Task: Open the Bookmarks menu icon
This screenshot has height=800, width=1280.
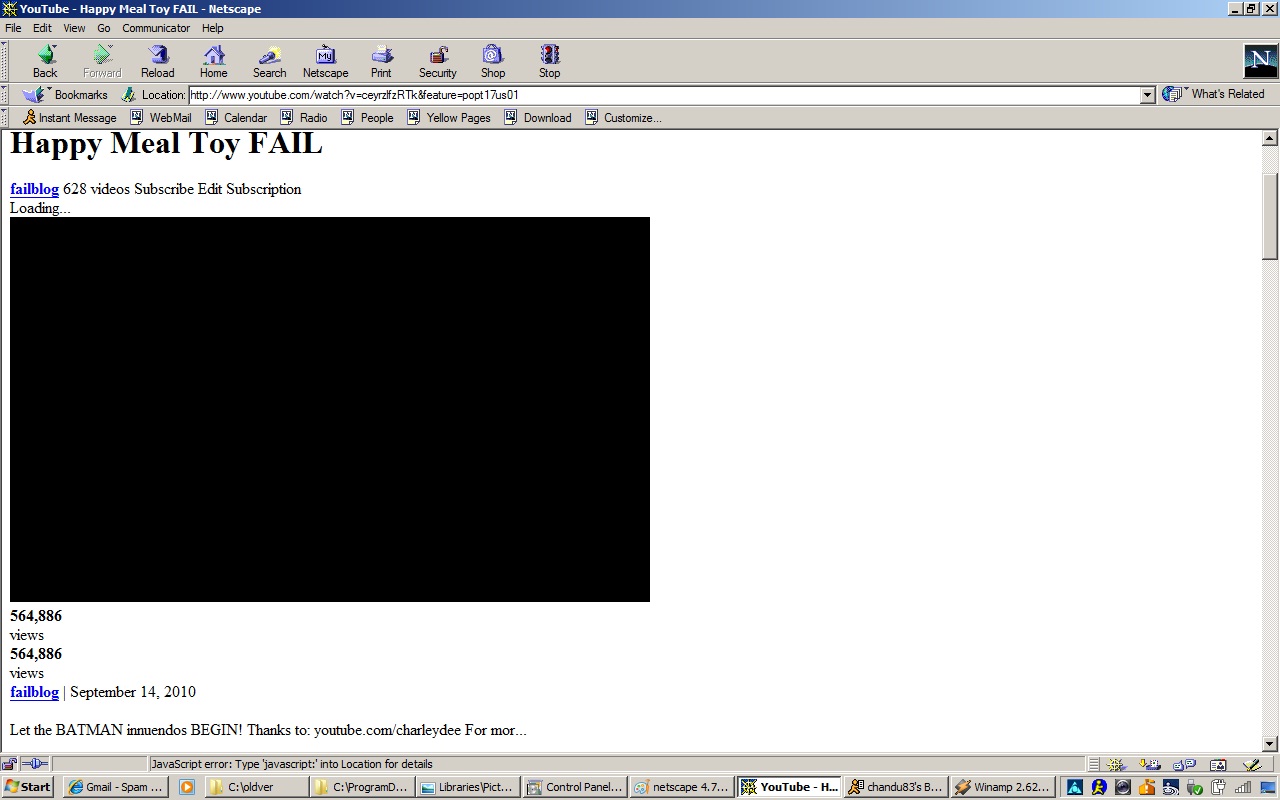Action: click(35, 95)
